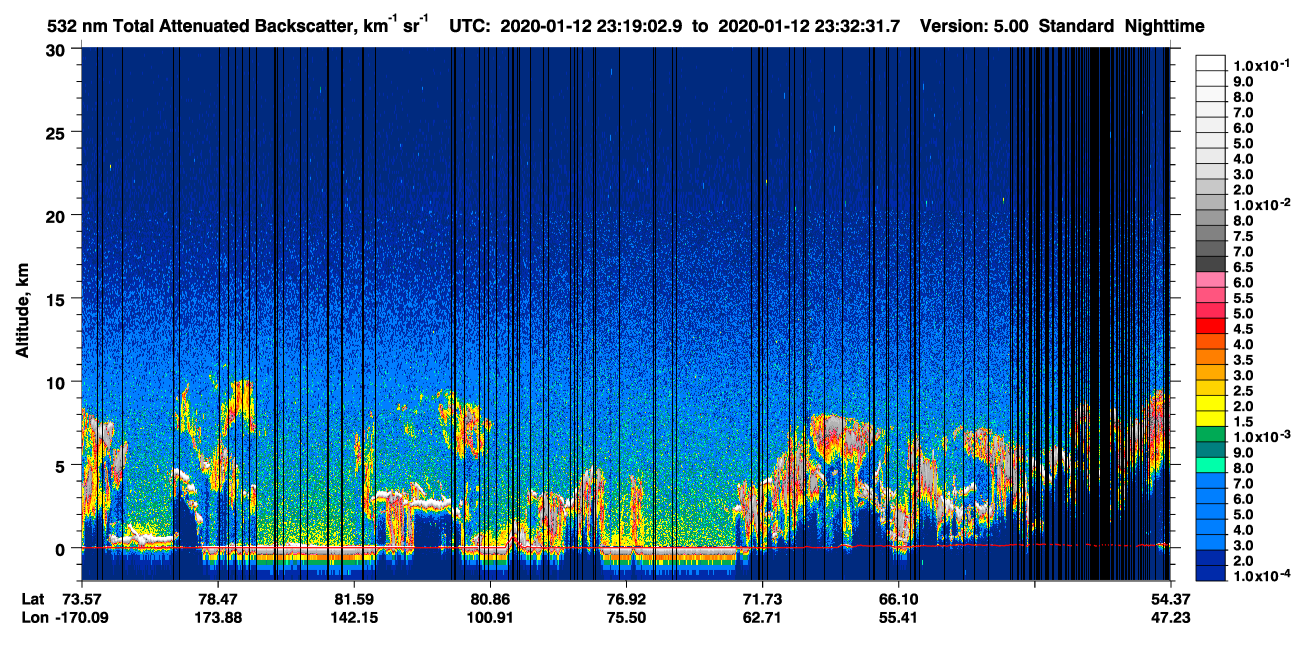
Task: Click colorbar label 4.5
Action: [1243, 328]
